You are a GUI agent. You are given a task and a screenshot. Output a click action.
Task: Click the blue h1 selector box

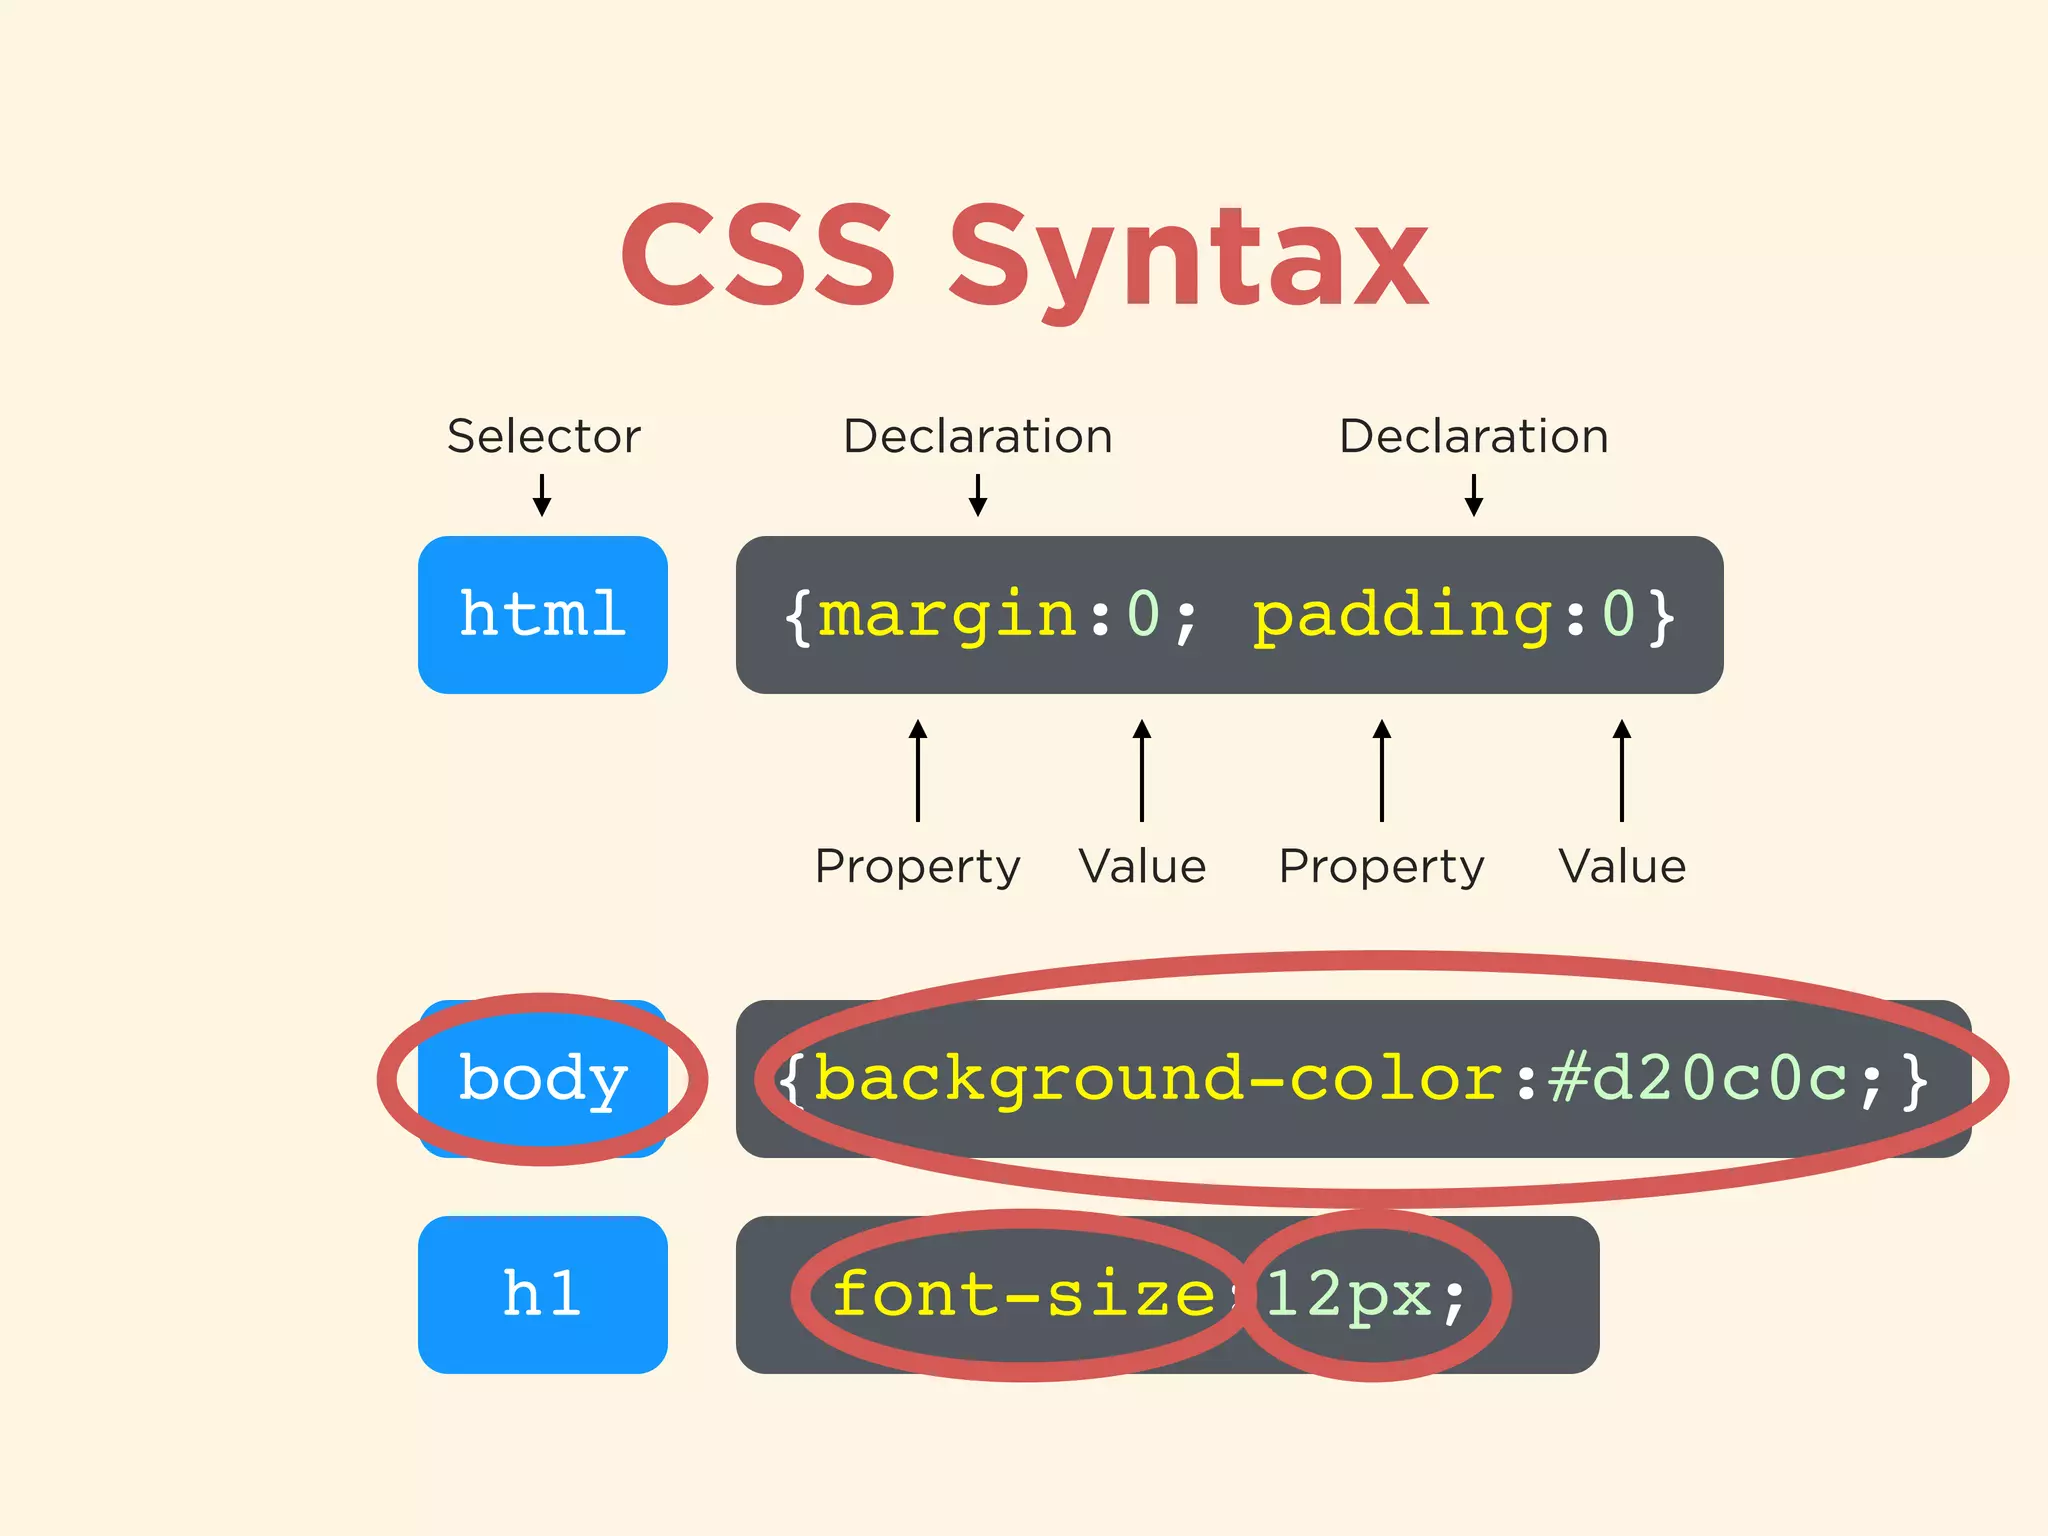click(x=542, y=1294)
